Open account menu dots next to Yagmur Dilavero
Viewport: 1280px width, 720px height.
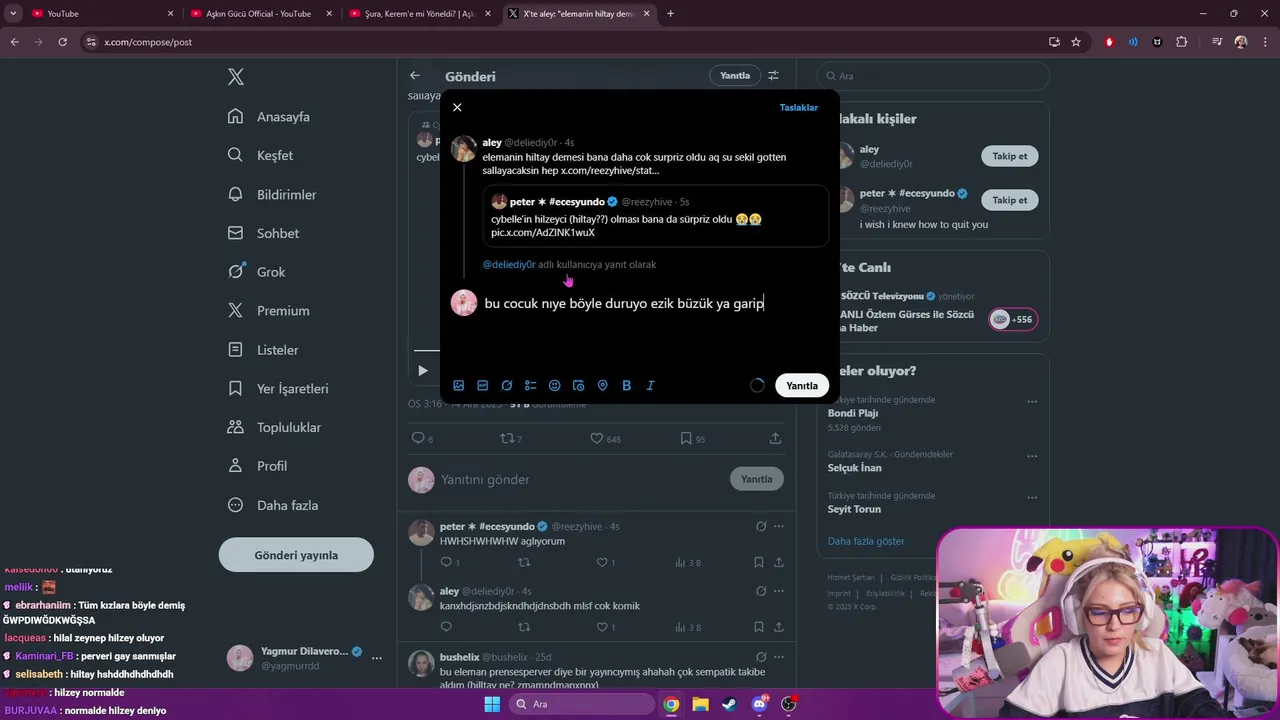377,658
